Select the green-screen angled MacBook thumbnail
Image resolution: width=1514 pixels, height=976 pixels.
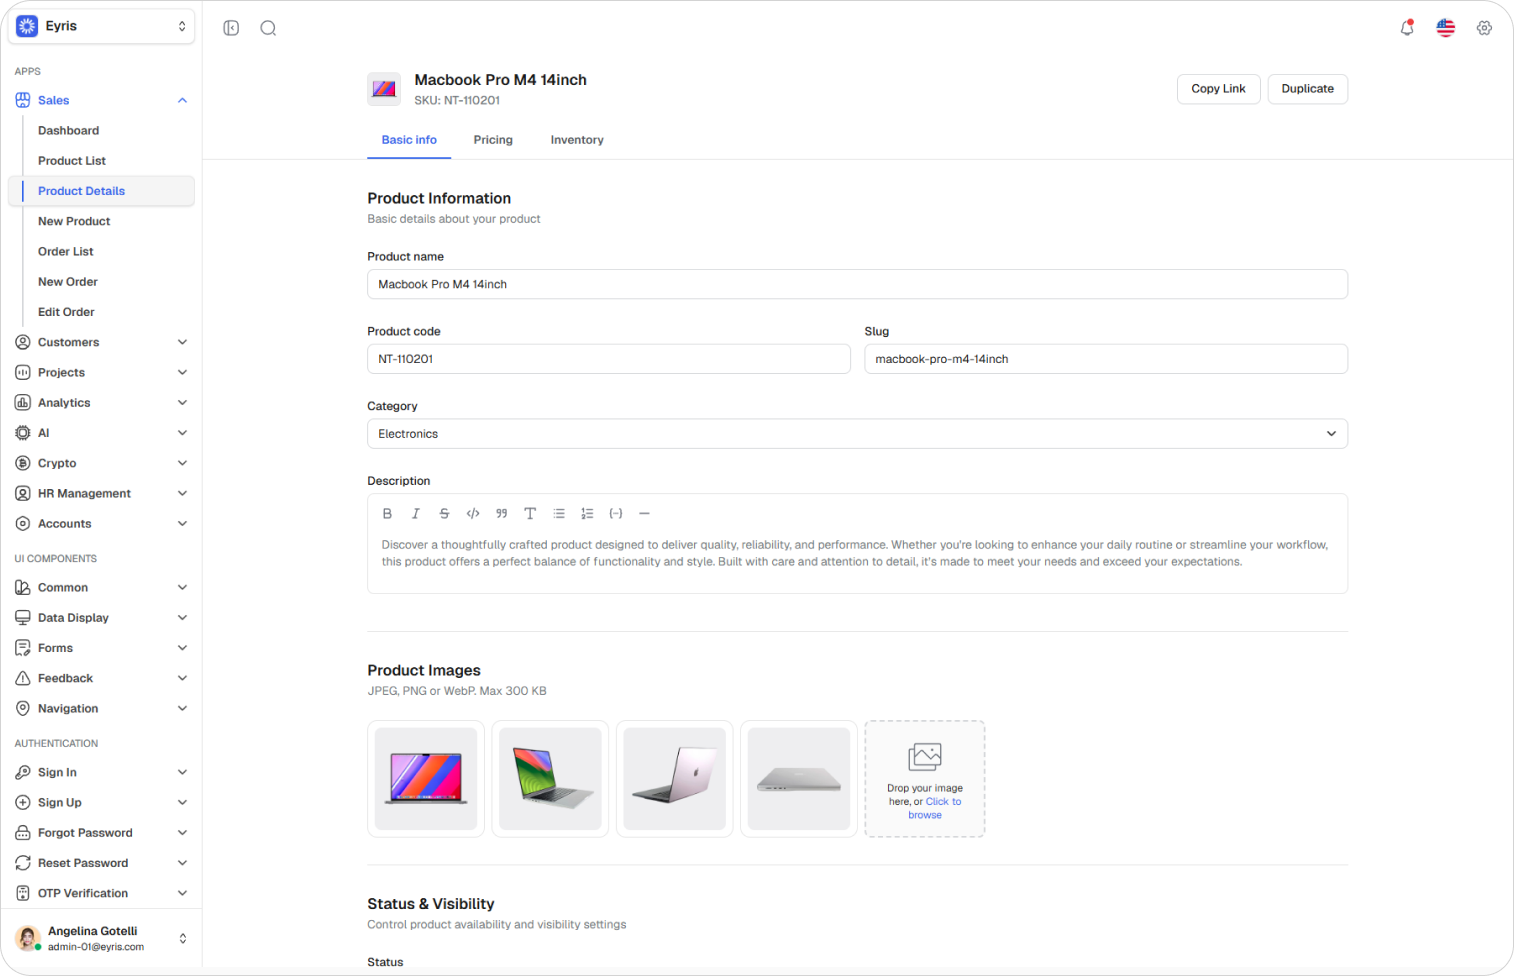550,779
